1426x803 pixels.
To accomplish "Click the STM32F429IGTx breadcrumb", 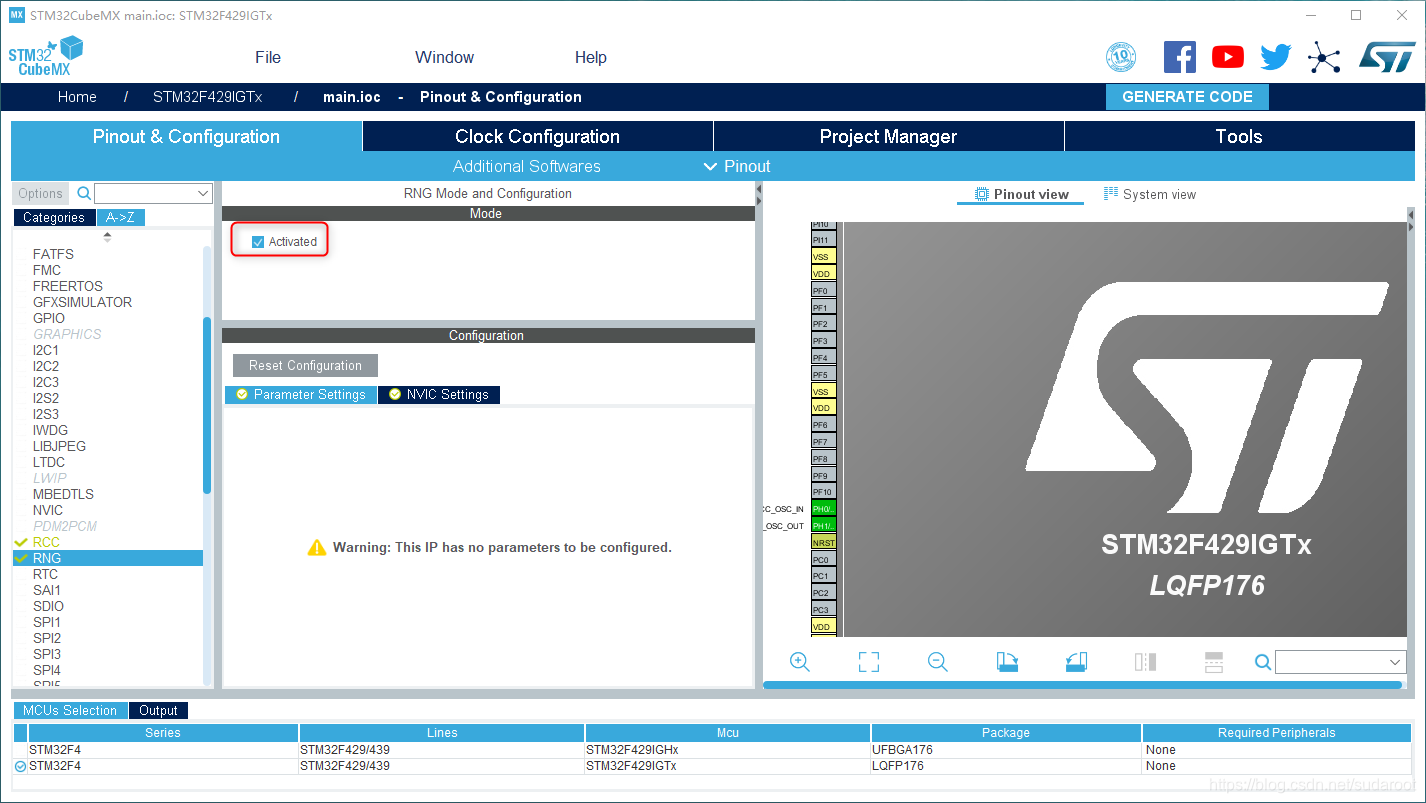I will tap(208, 97).
